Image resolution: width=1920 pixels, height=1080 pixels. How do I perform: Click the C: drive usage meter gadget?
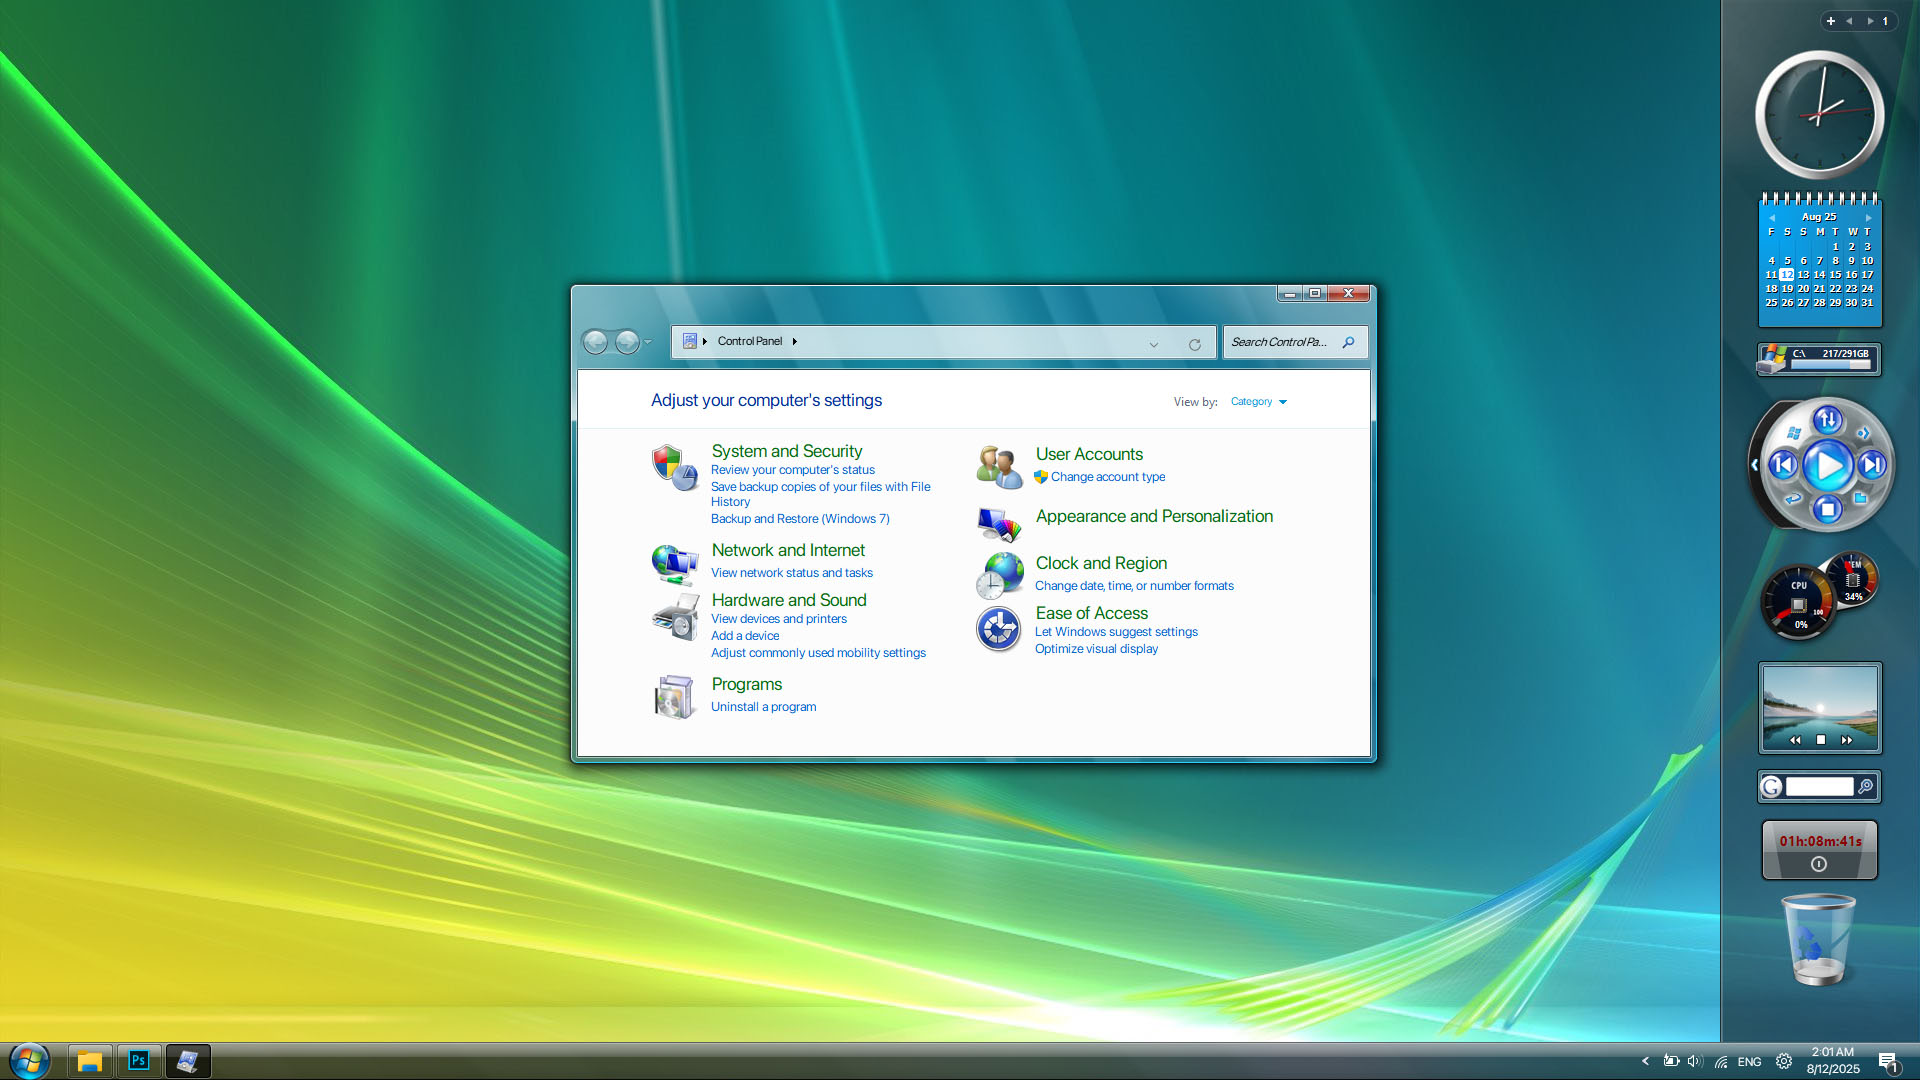[1819, 359]
